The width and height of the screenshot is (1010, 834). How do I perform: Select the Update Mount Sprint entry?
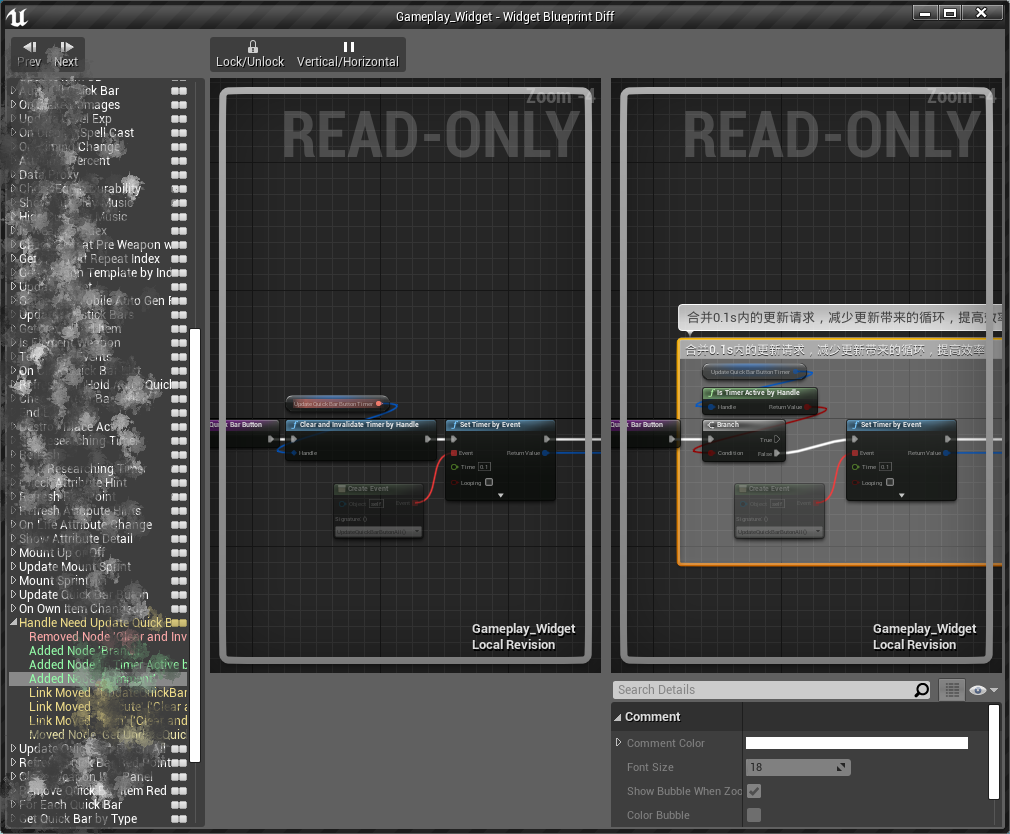75,567
